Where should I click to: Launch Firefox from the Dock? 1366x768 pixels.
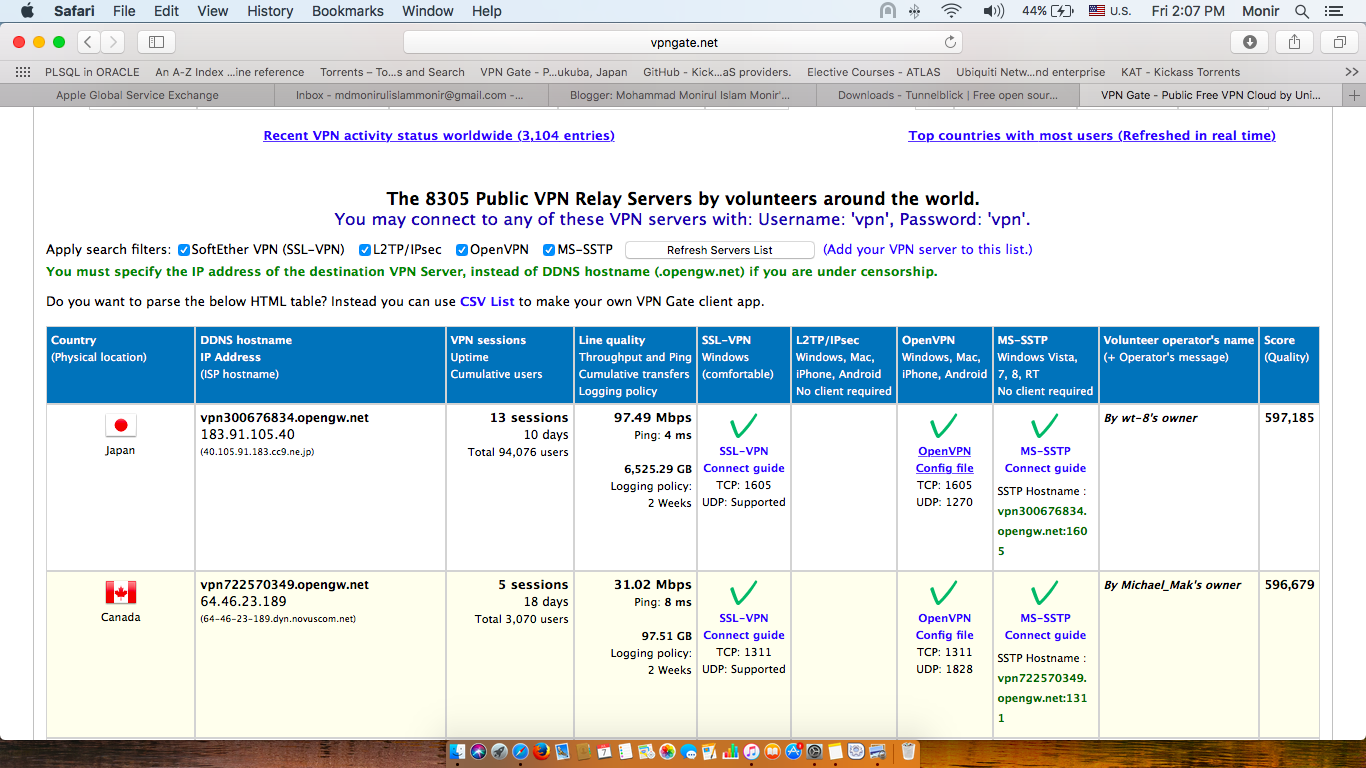pyautogui.click(x=541, y=752)
